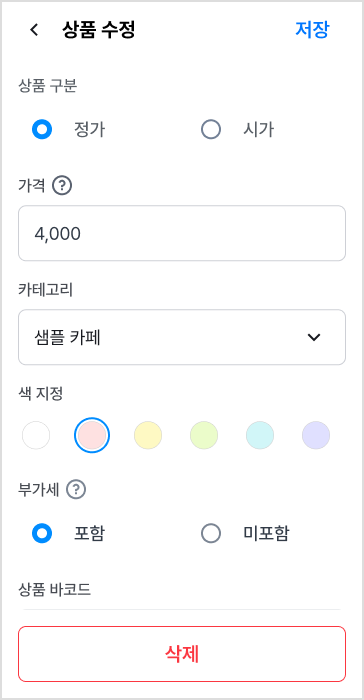Pick the light green color swatch
Screen dimensions: 364x700
(204, 435)
